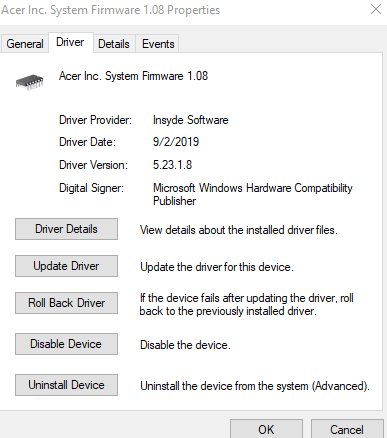The image size is (387, 438).
Task: Confirm with the OK button
Action: [266, 429]
